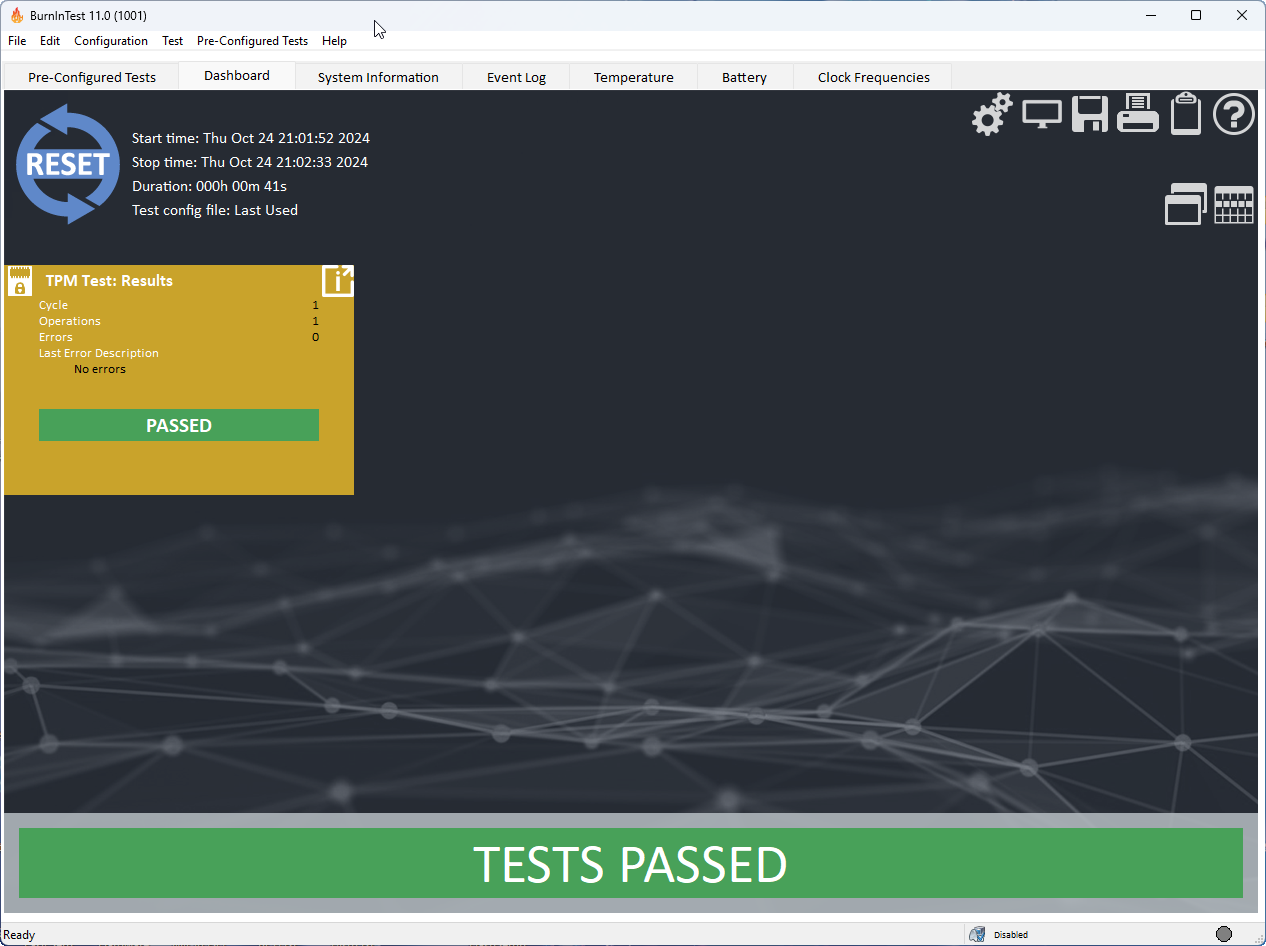Viewport: 1266px width, 946px height.
Task: Open the Edit menu
Action: tap(50, 41)
